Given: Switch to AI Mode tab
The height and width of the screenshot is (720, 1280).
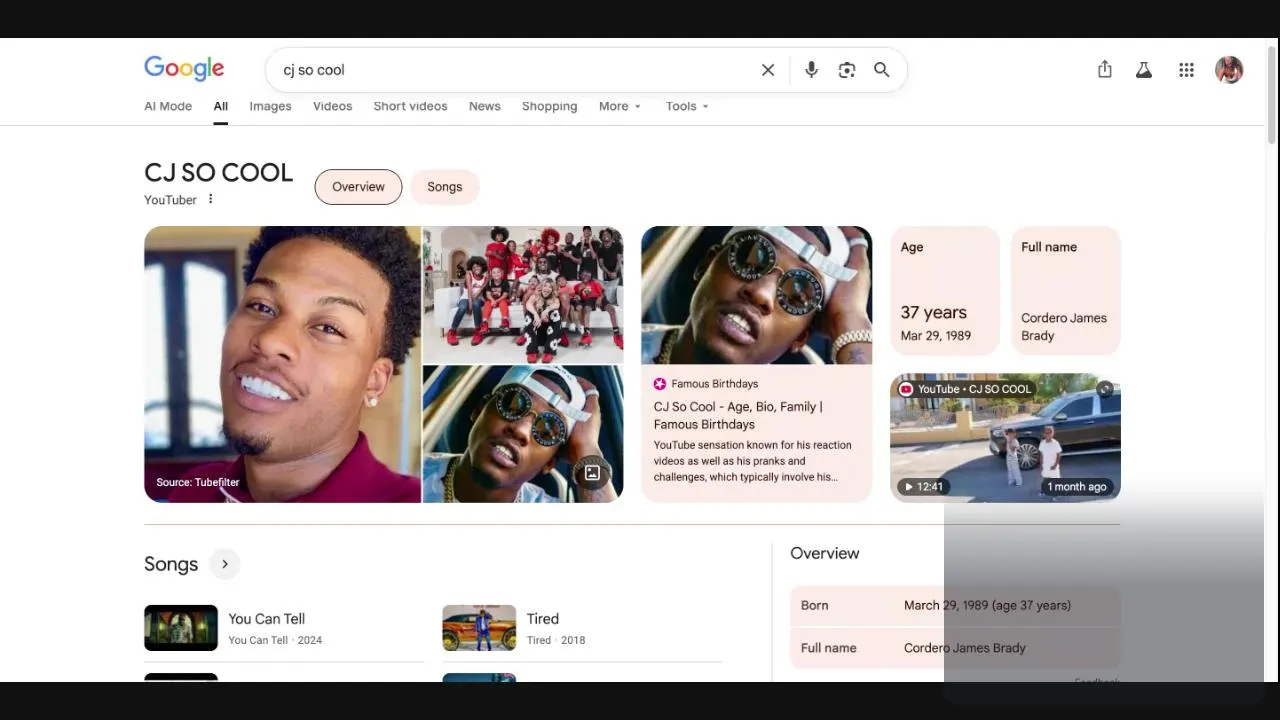Looking at the screenshot, I should point(168,106).
